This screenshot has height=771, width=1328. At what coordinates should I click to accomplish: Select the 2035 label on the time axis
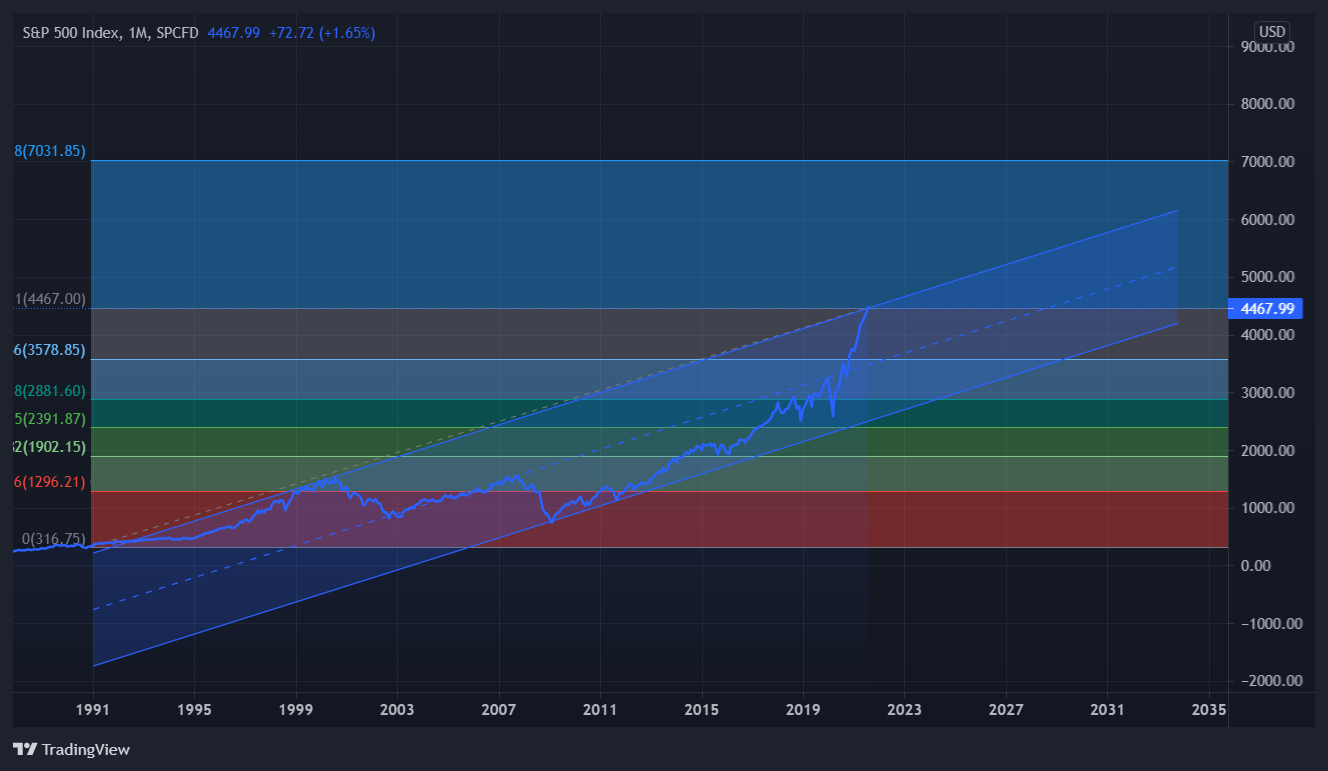[x=1209, y=710]
